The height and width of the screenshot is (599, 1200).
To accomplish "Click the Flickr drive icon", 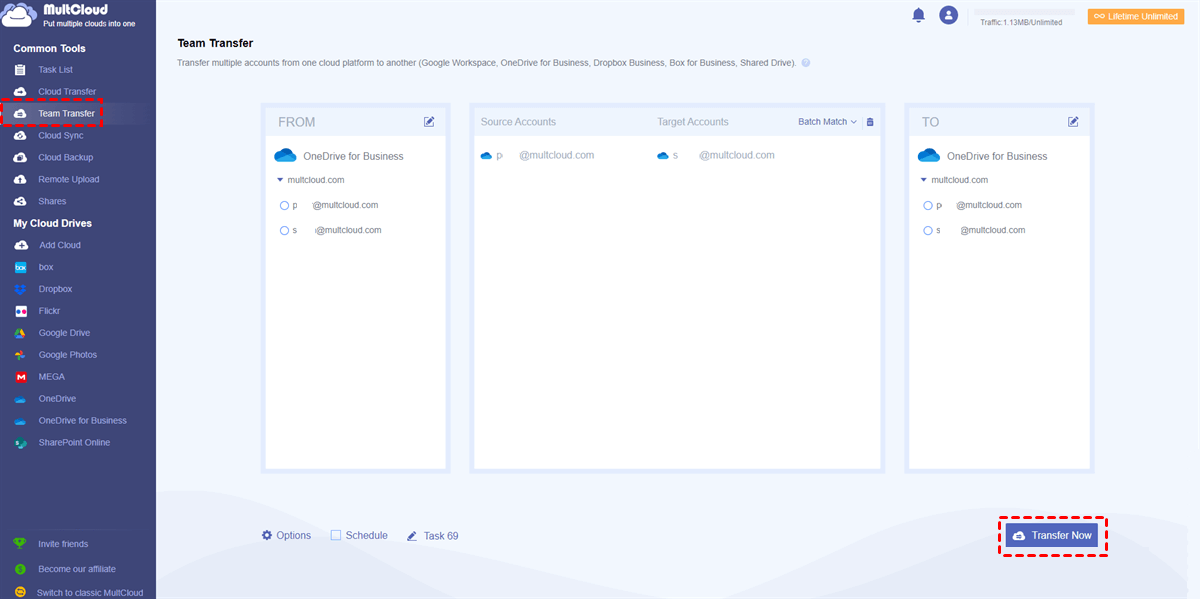I will [20, 311].
